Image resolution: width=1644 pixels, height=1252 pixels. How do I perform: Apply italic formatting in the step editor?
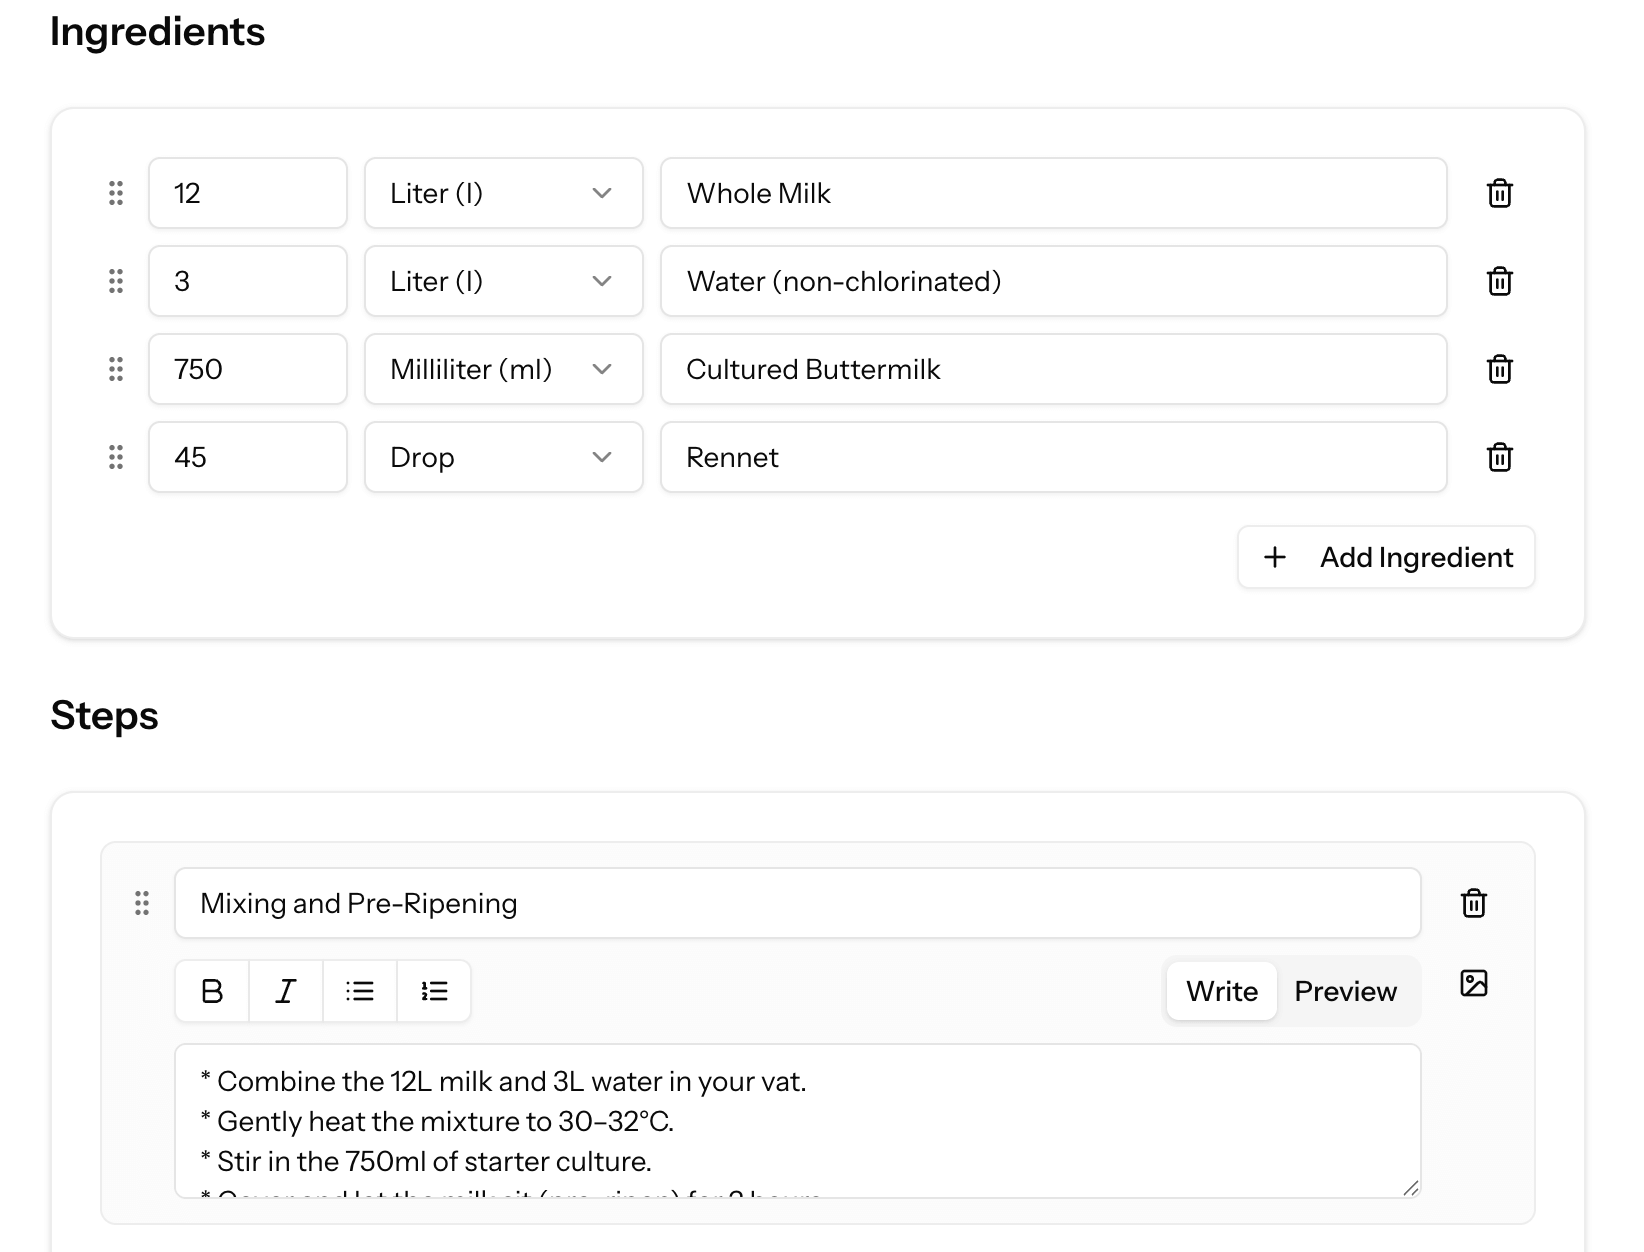coord(285,991)
